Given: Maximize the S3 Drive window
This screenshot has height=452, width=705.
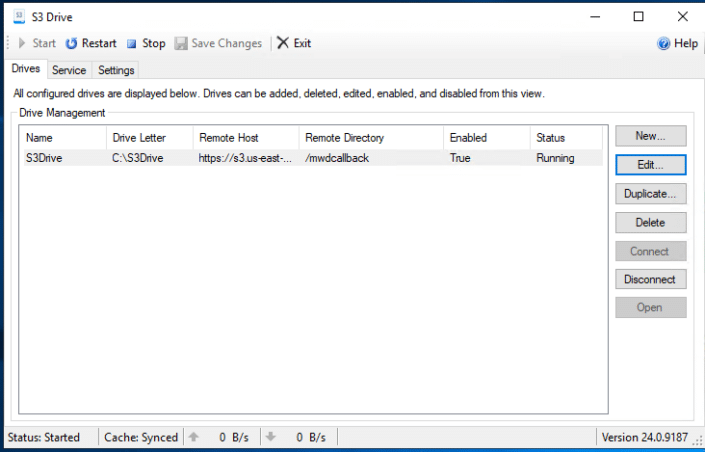Looking at the screenshot, I should [639, 16].
